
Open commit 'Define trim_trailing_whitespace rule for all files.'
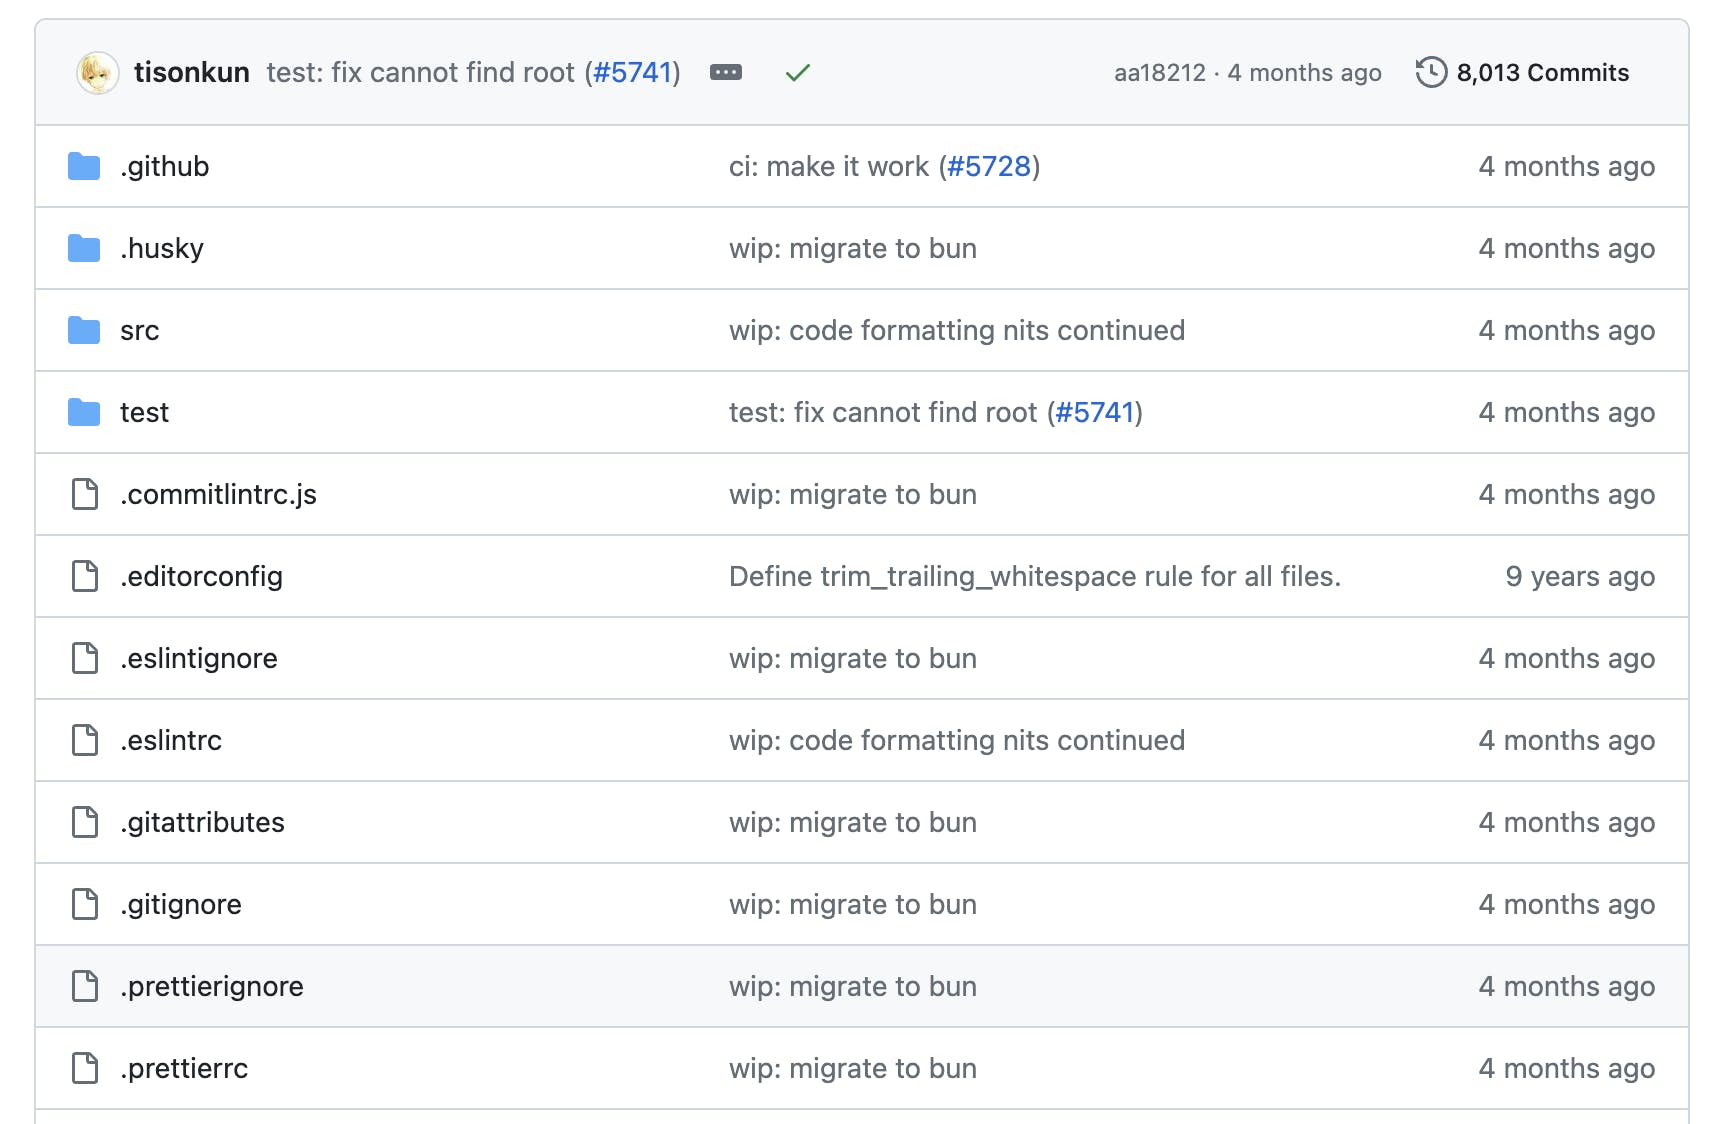[x=1035, y=576]
